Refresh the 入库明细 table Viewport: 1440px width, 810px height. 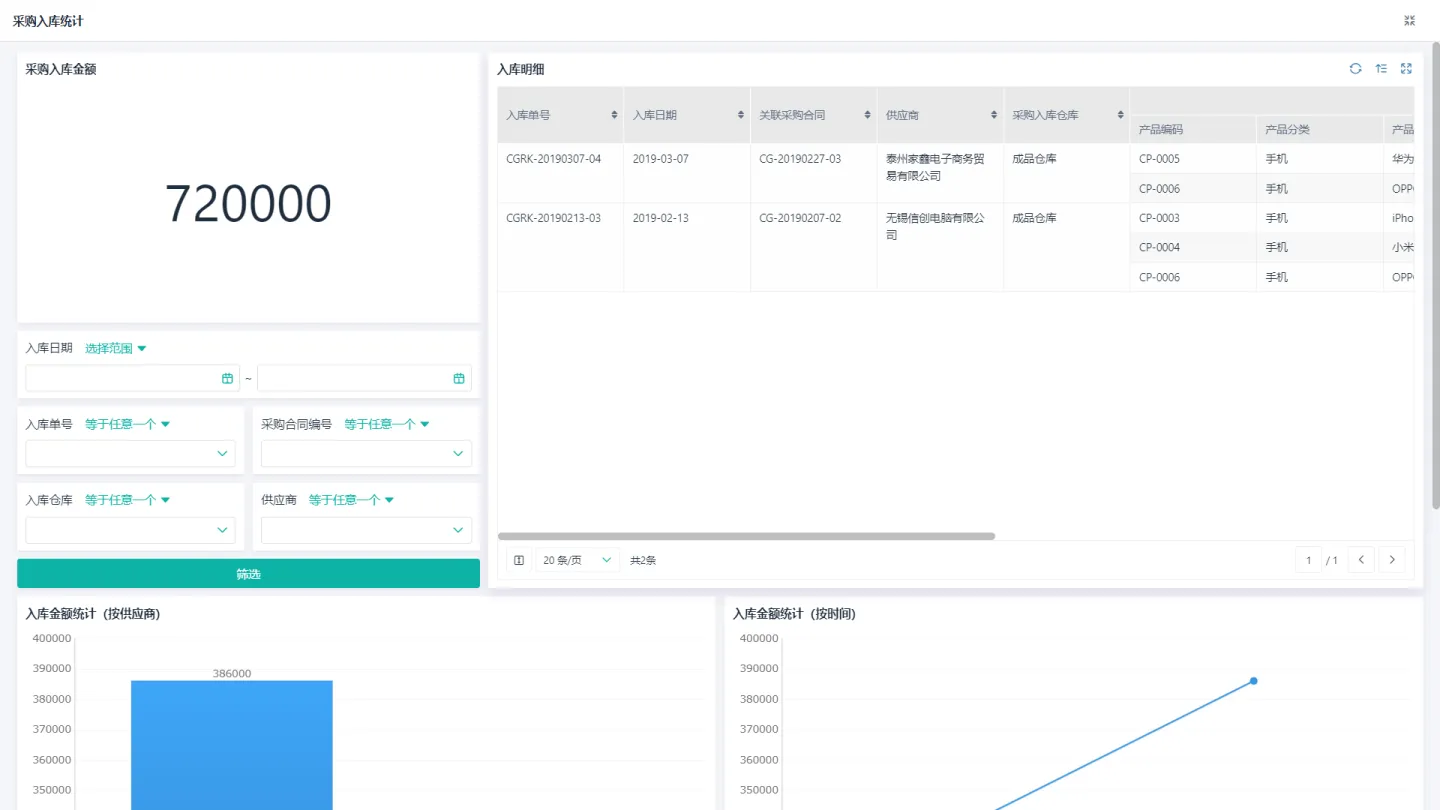click(x=1355, y=69)
